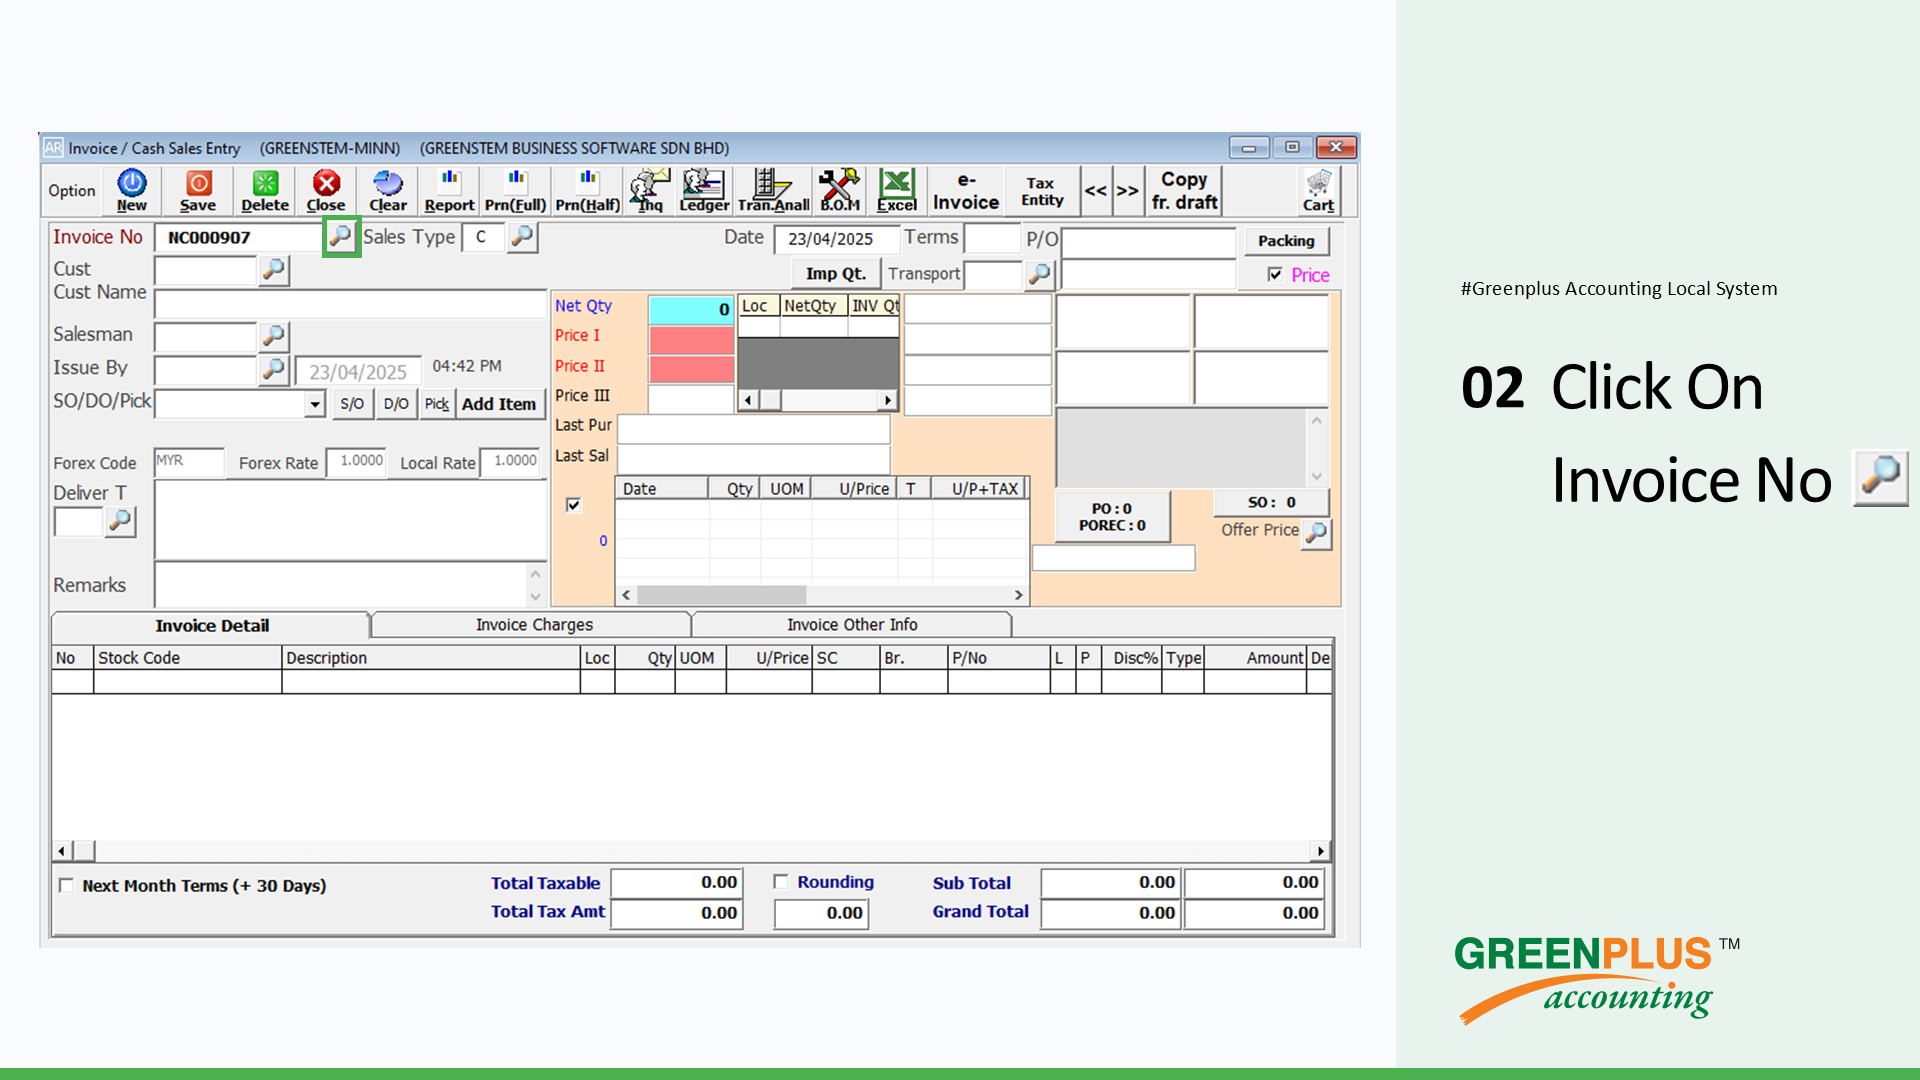Switch to the Invoice Other Info tab
The height and width of the screenshot is (1080, 1920).
pyautogui.click(x=852, y=625)
